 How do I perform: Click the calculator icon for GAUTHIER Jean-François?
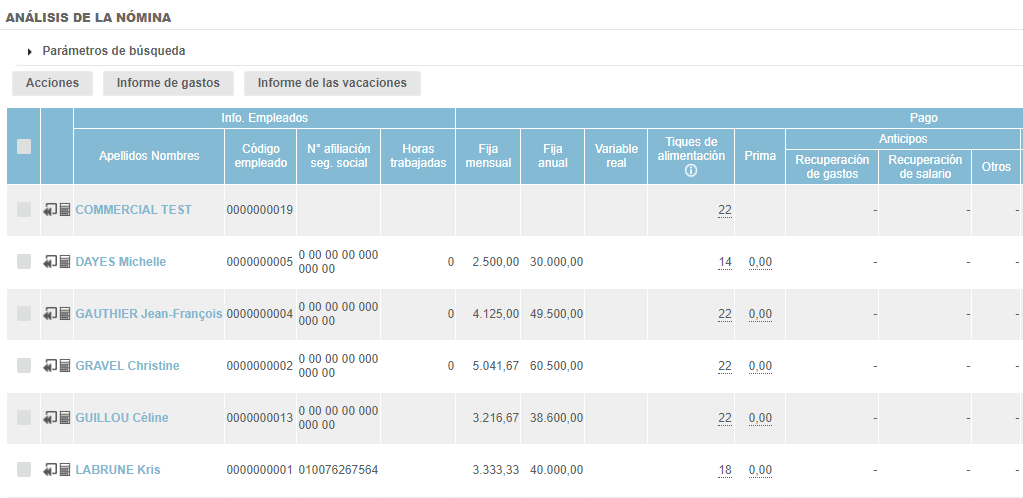[x=65, y=314]
